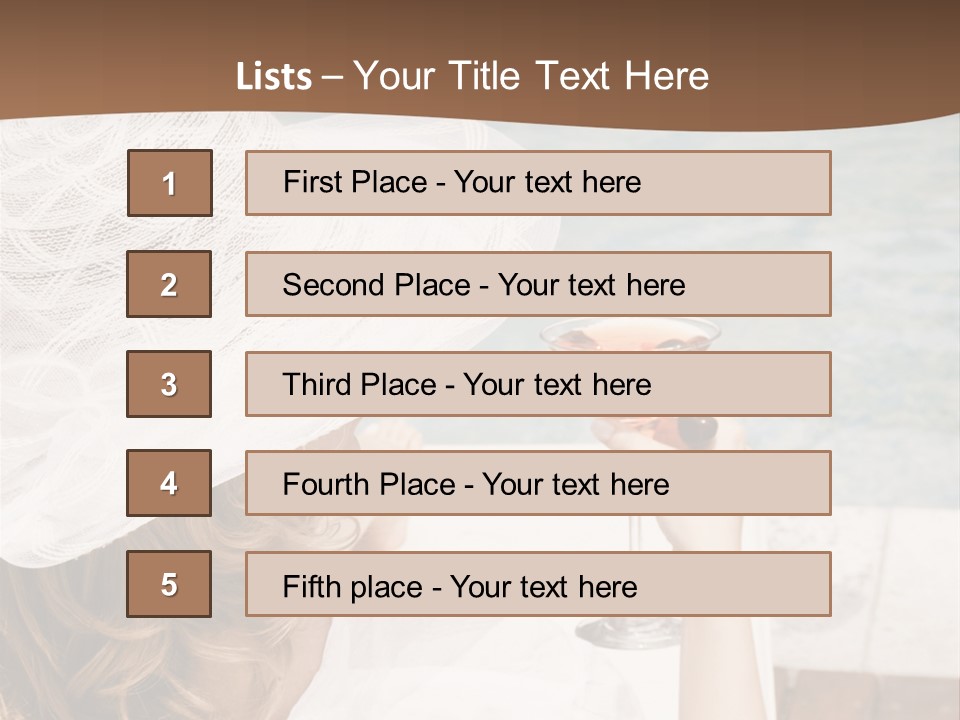Click the number 3 square

(169, 384)
